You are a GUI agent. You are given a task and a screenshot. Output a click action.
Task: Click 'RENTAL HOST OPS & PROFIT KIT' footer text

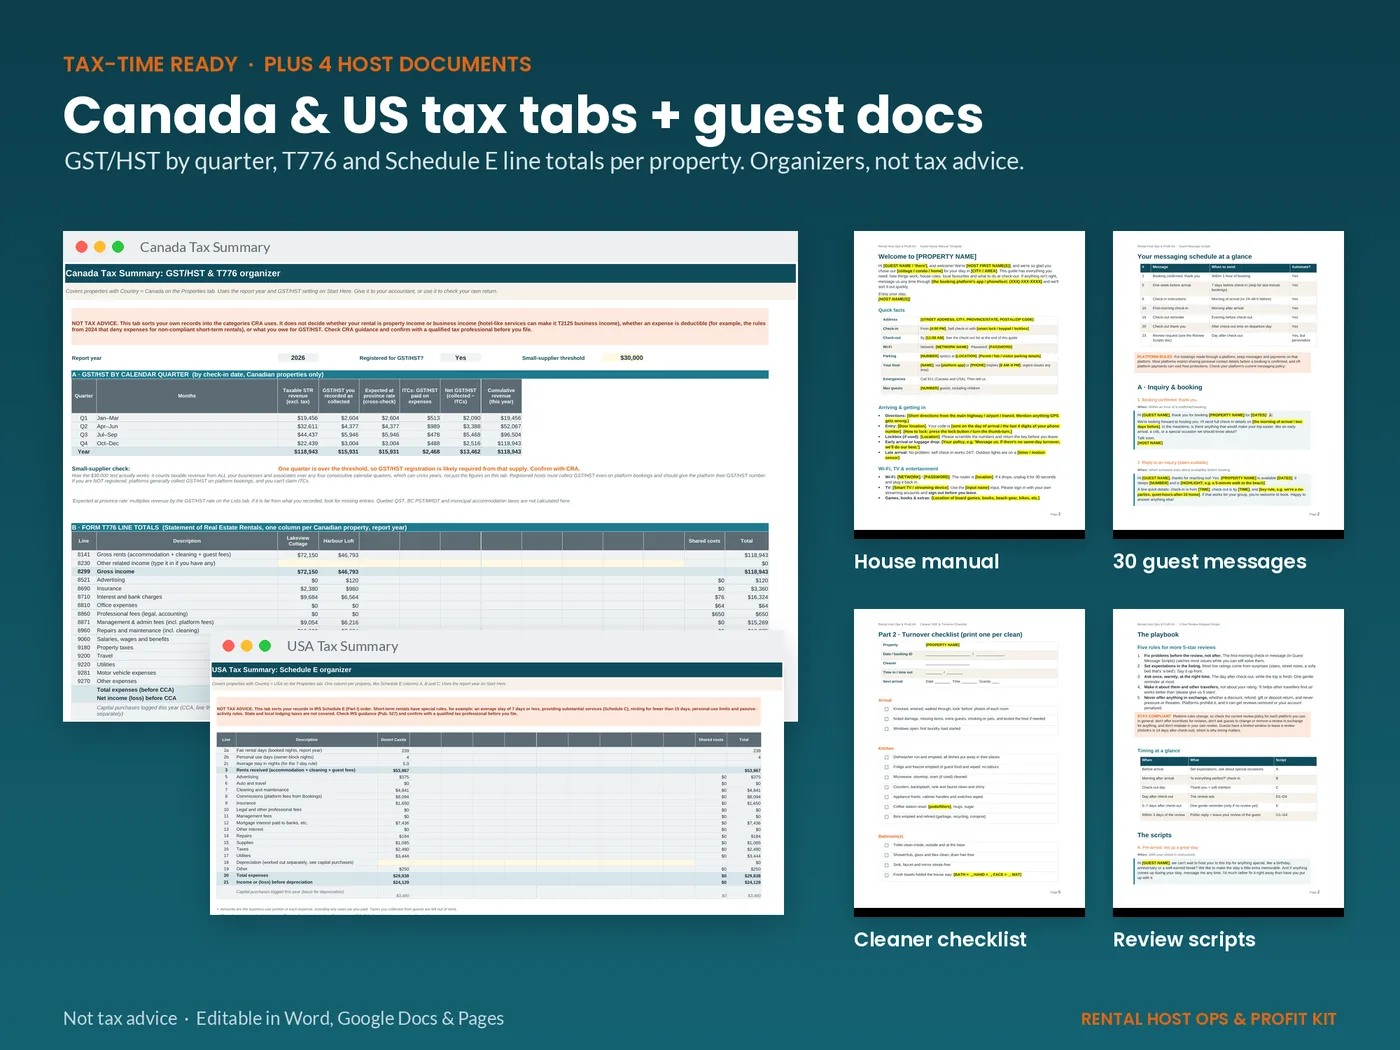click(x=1208, y=1019)
